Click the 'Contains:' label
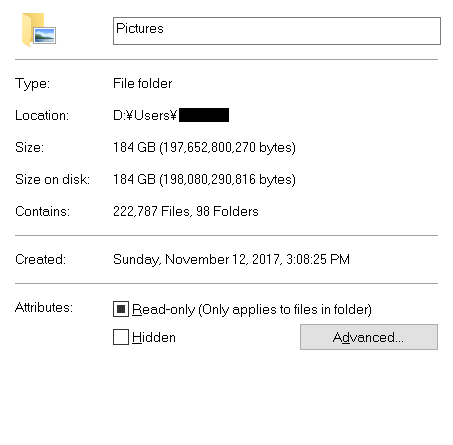 pyautogui.click(x=42, y=211)
